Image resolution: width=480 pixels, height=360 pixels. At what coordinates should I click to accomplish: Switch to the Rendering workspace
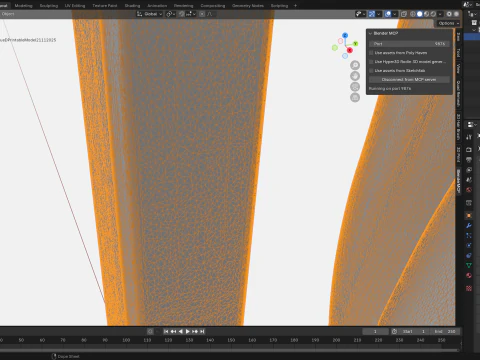click(x=183, y=6)
